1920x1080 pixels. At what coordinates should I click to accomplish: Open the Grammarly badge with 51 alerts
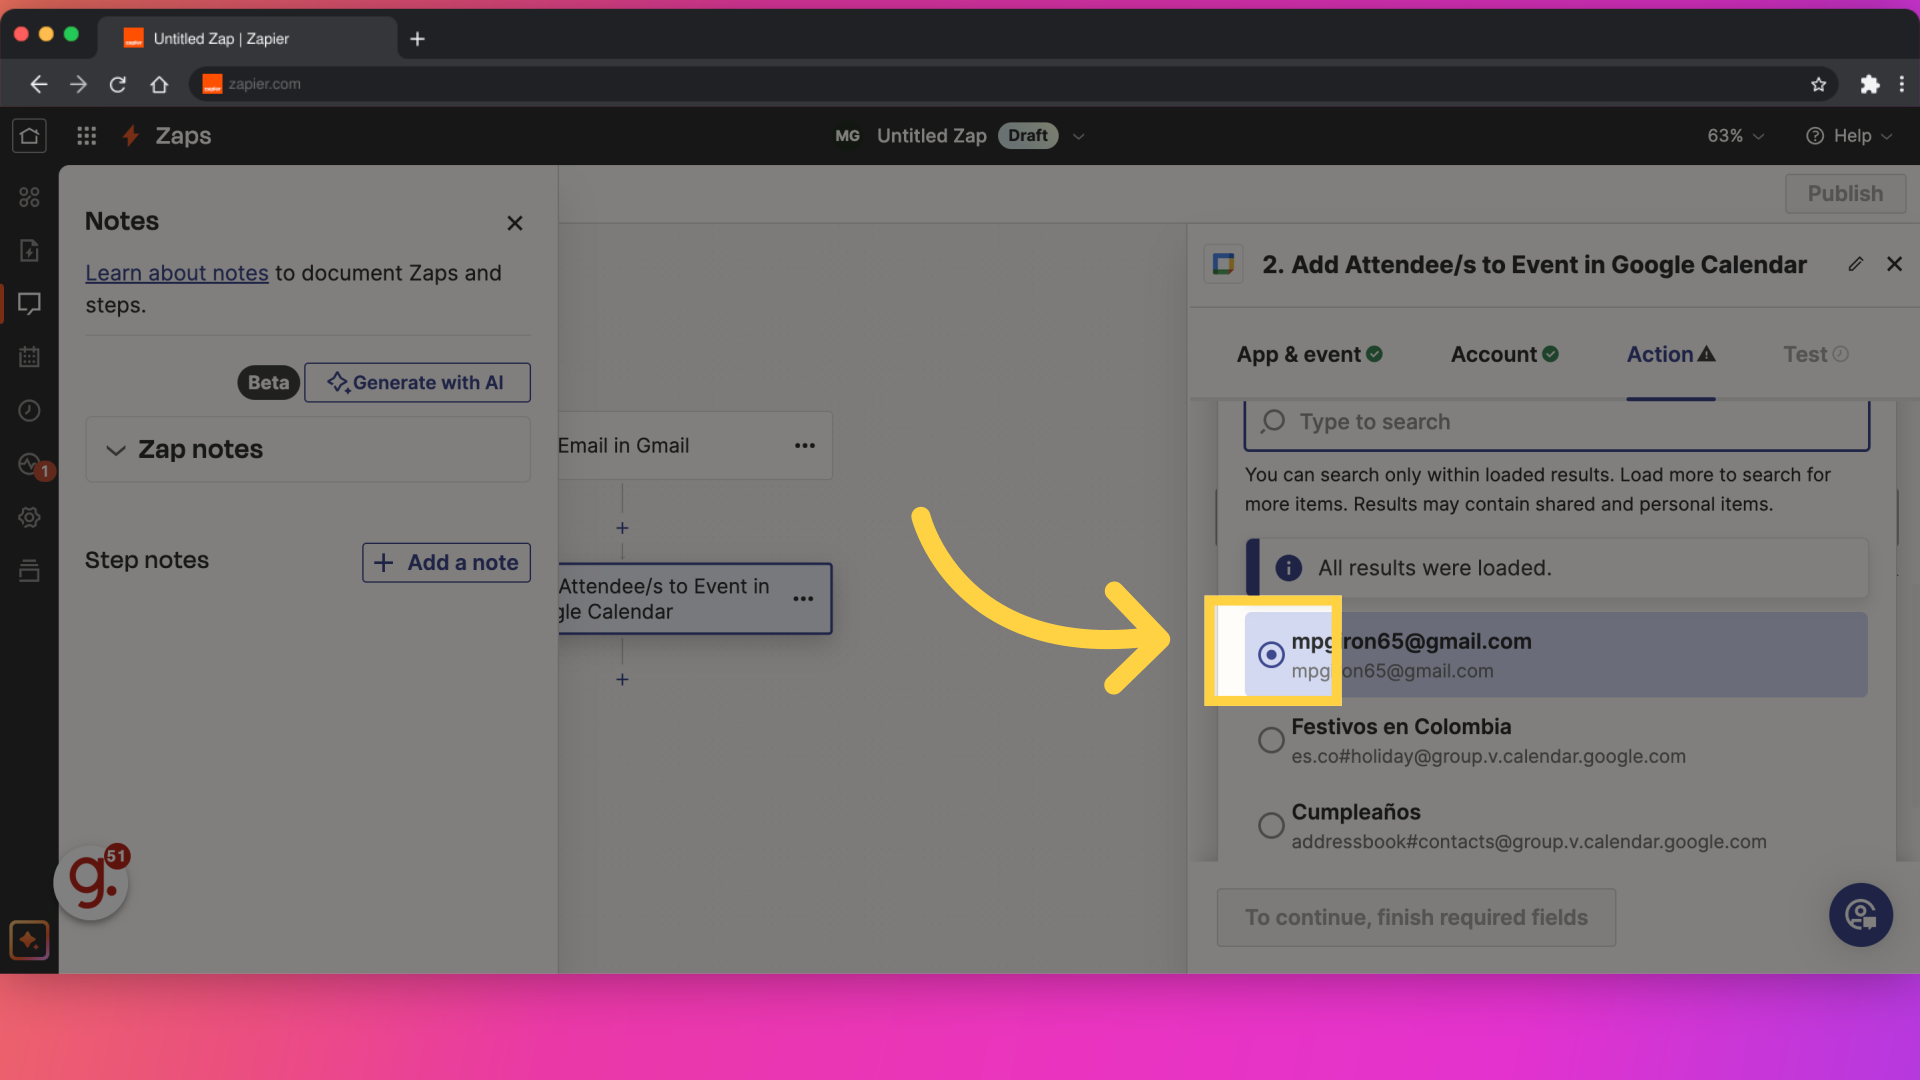[92, 882]
